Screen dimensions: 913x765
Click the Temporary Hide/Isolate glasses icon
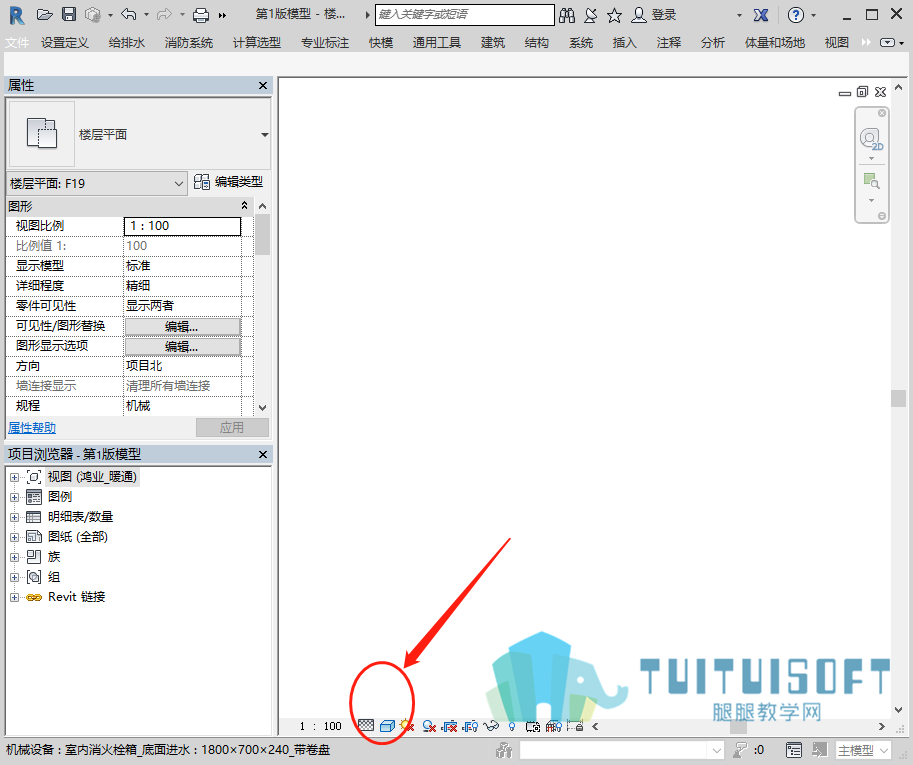click(491, 726)
